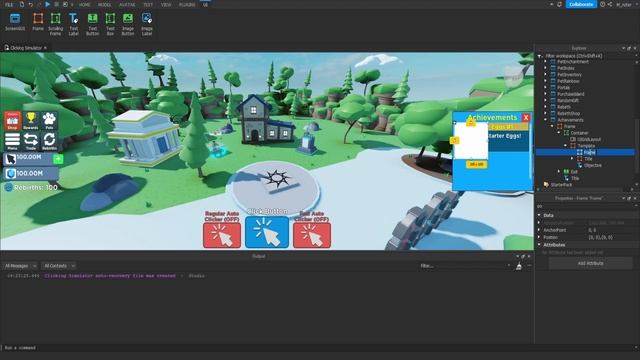Open the Rebirths icon in the game HUD

click(49, 141)
